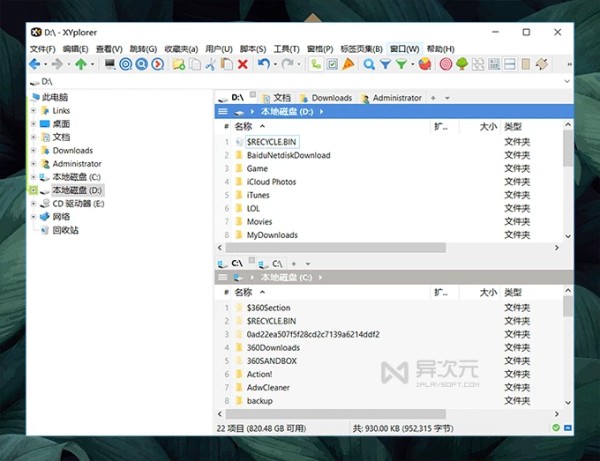600x461 pixels.
Task: Click the green tree toolbar icon
Action: tap(462, 64)
